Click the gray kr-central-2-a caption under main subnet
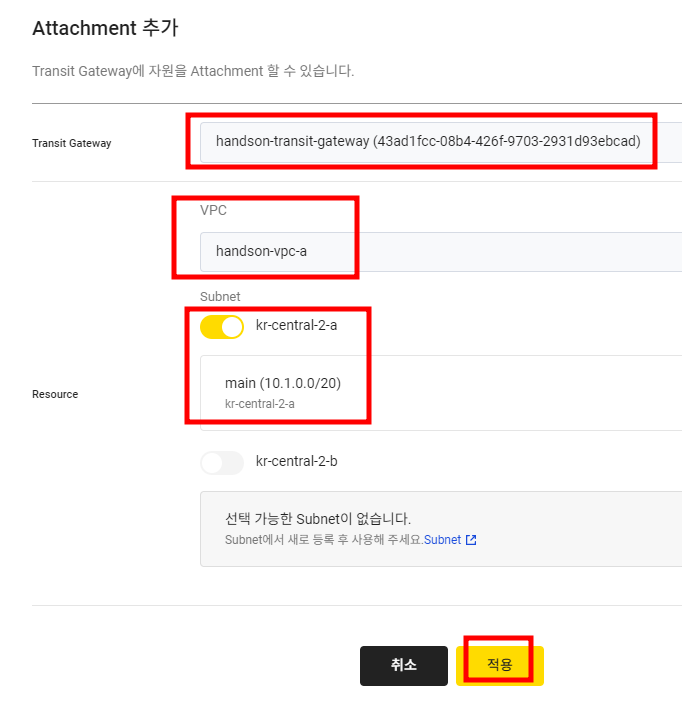The height and width of the screenshot is (714, 682). [x=260, y=404]
